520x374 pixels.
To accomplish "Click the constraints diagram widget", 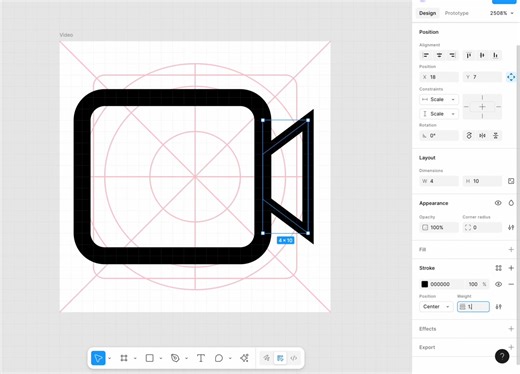I will click(x=482, y=107).
